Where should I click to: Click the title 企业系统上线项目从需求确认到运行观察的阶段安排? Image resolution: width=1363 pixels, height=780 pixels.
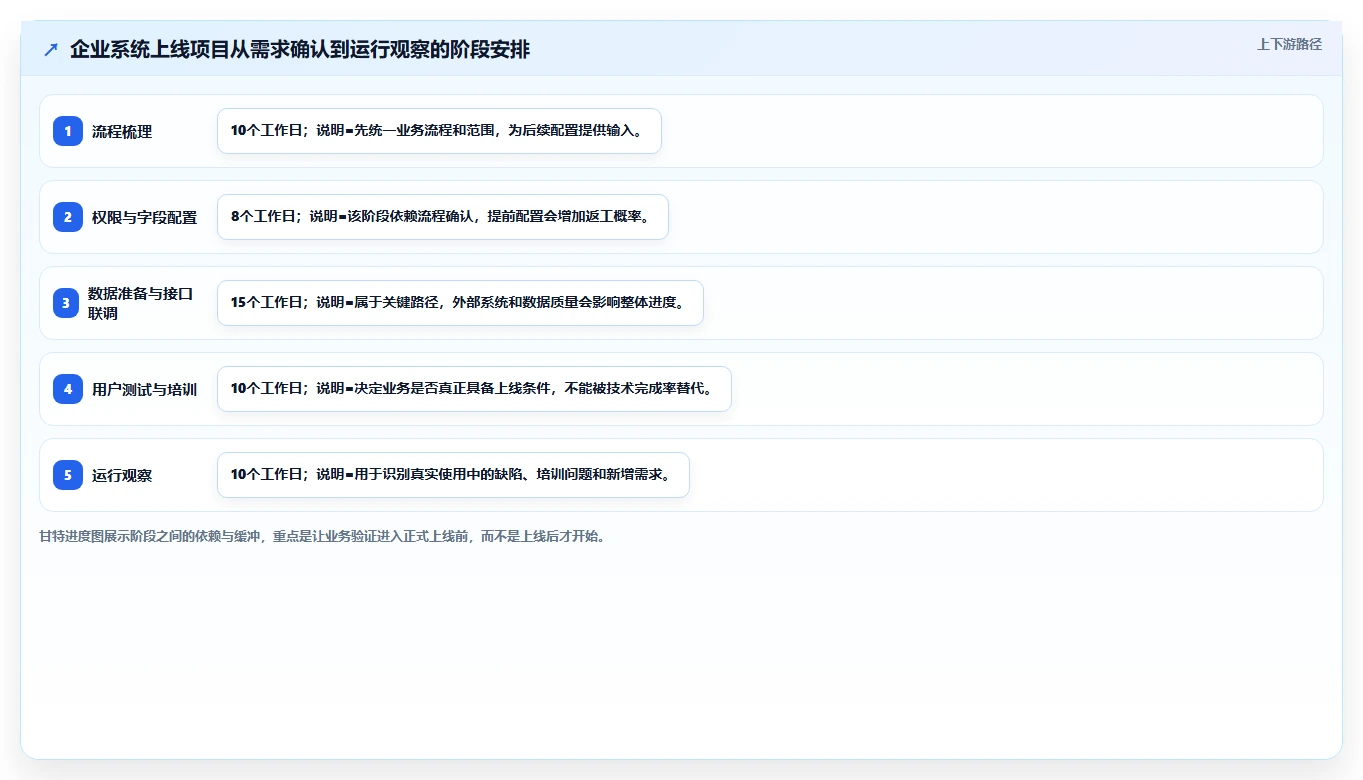point(300,50)
